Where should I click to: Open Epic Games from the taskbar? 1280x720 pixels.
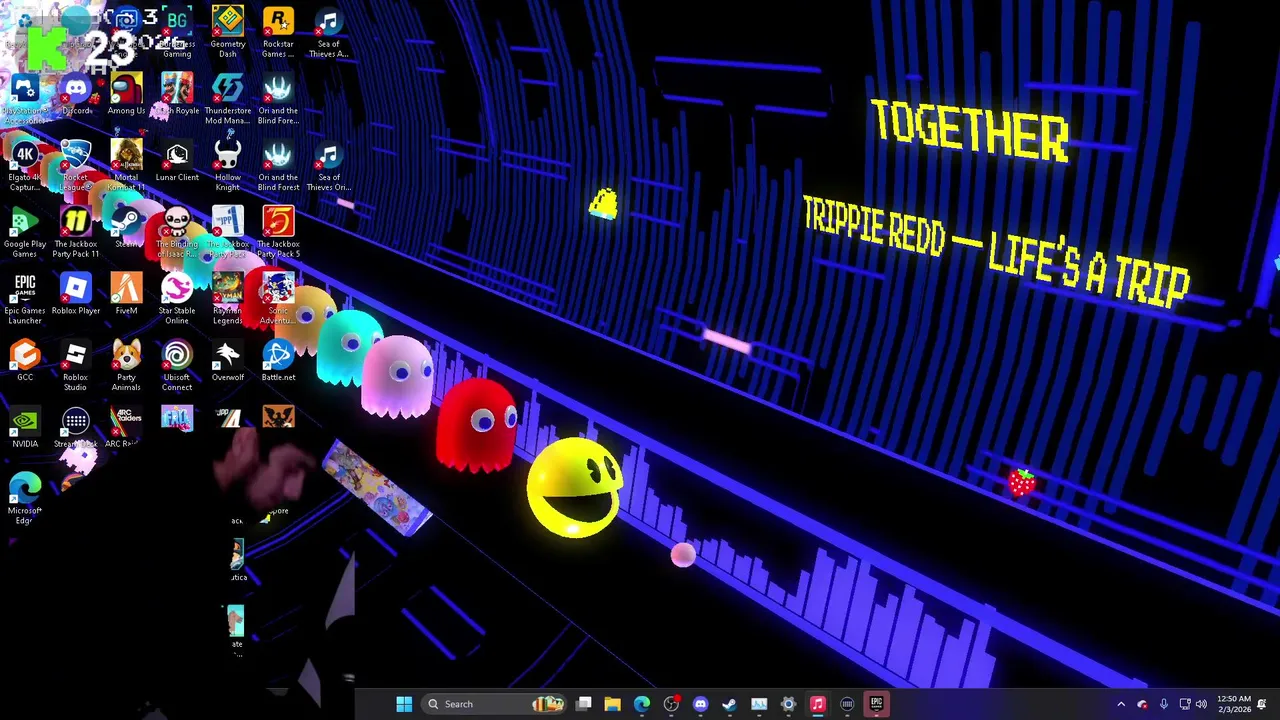[876, 704]
